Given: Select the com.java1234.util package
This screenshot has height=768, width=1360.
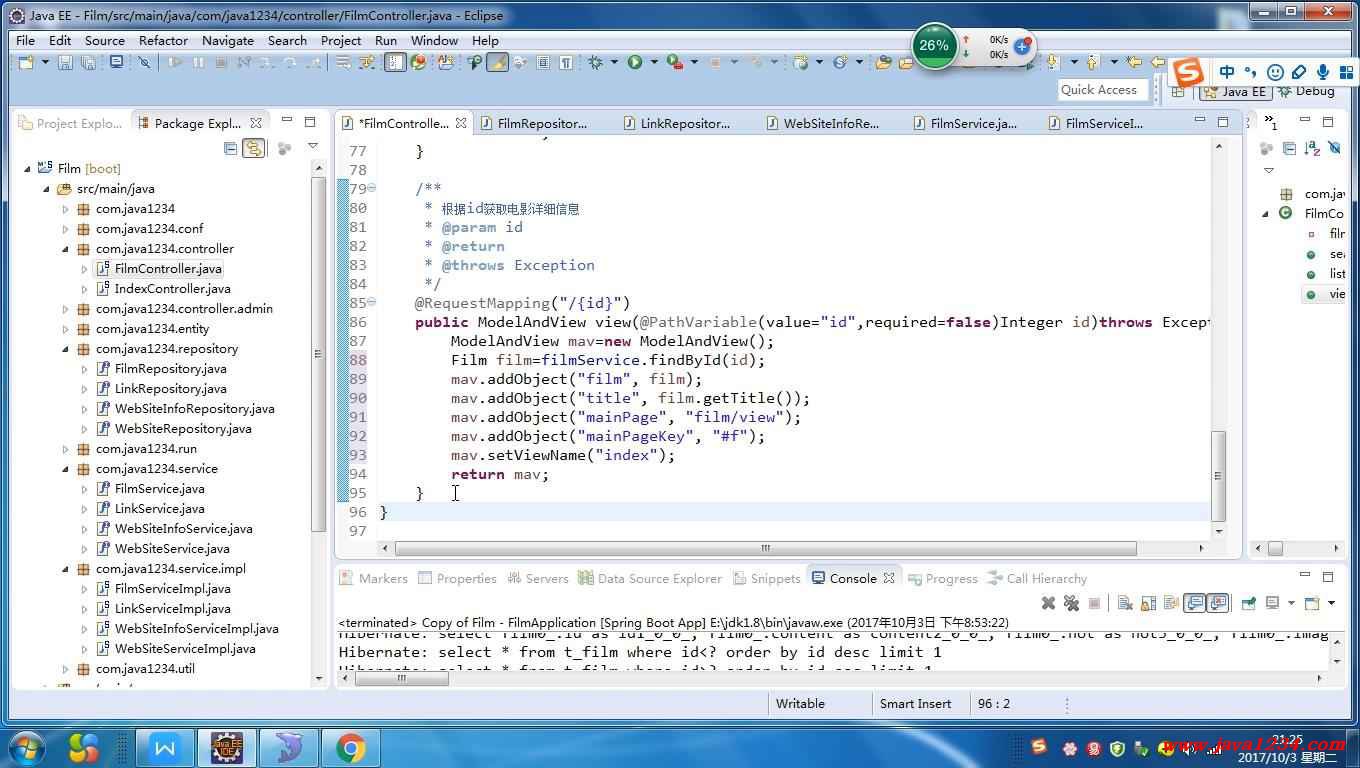Looking at the screenshot, I should pos(145,668).
